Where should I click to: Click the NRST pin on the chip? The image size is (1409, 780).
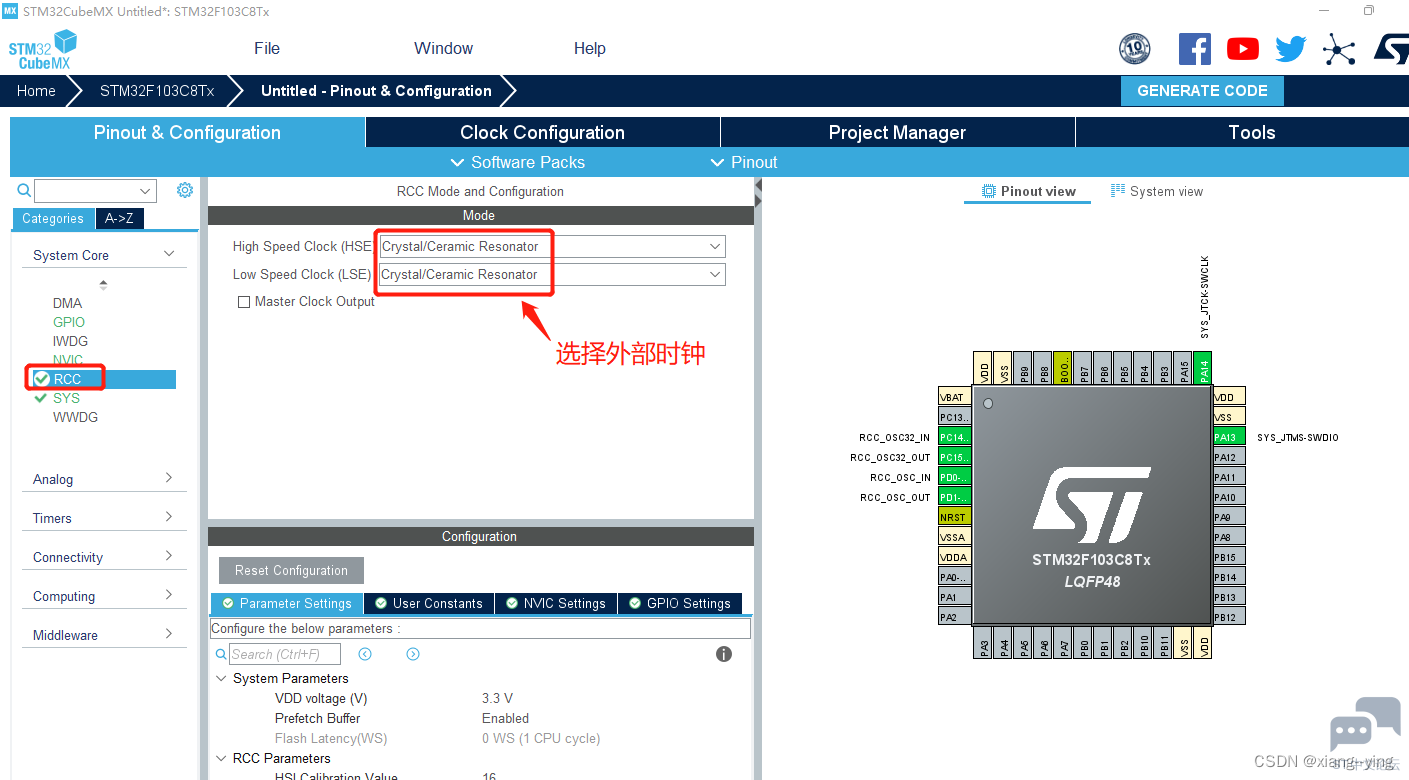pyautogui.click(x=954, y=517)
